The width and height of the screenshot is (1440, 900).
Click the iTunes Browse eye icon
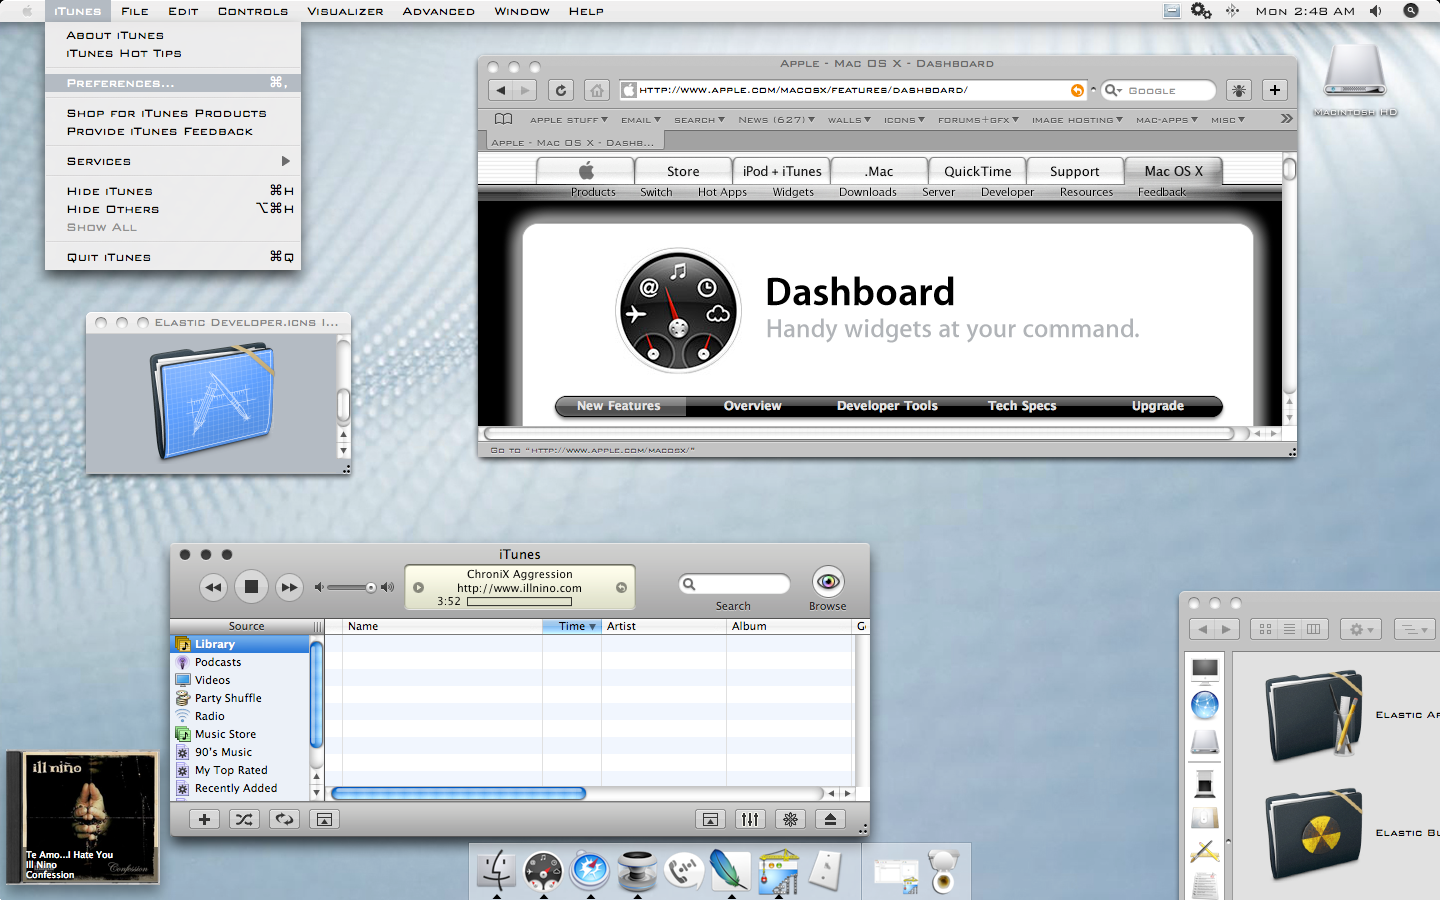[828, 582]
